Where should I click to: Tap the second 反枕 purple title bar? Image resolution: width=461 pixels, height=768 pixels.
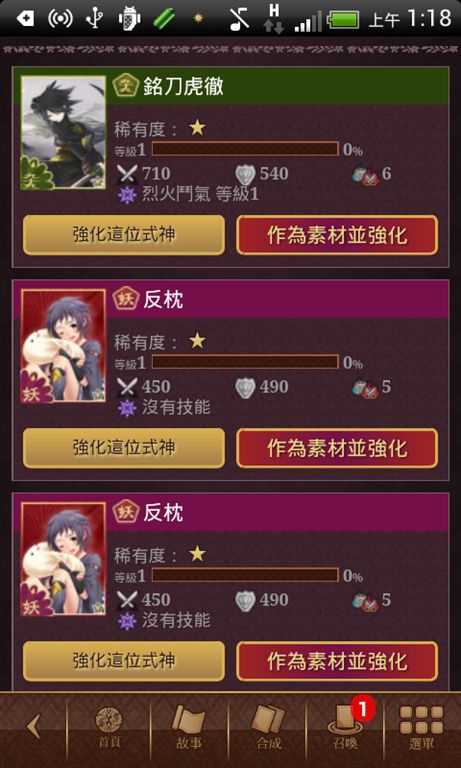278,512
